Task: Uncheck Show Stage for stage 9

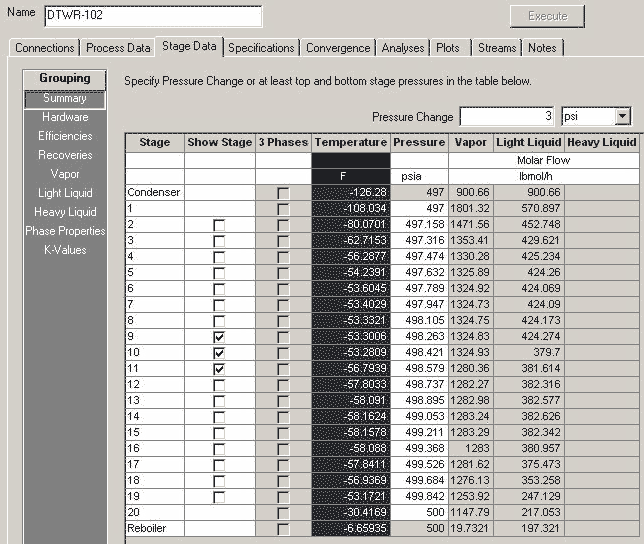Action: [x=219, y=337]
